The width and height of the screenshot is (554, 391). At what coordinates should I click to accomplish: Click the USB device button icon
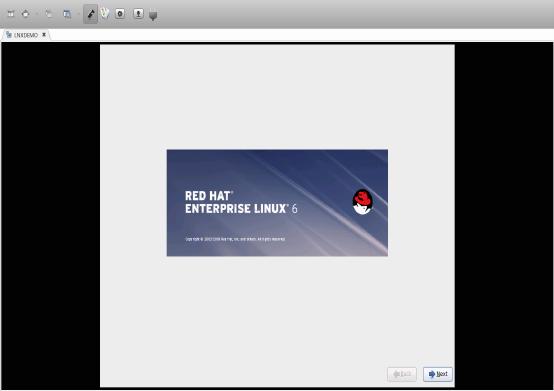[138, 14]
